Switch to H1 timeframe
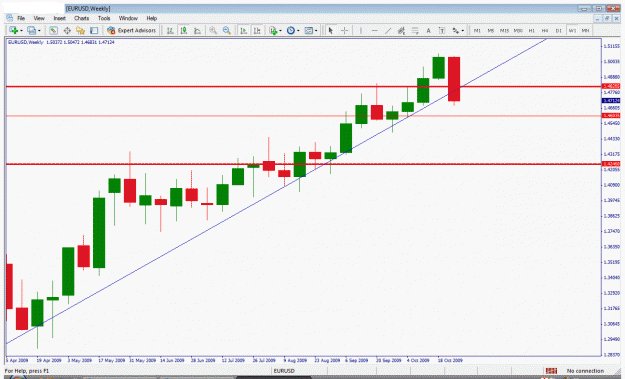 (x=531, y=30)
